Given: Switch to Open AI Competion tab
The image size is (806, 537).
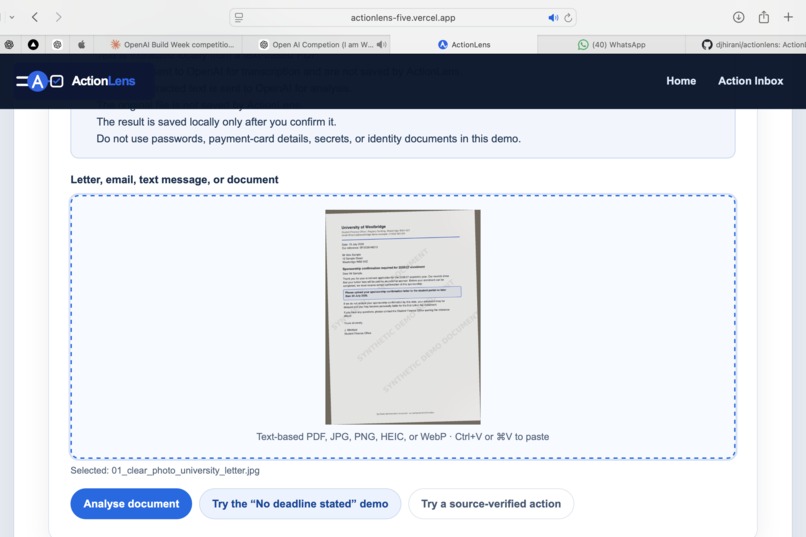Looking at the screenshot, I should 317,45.
